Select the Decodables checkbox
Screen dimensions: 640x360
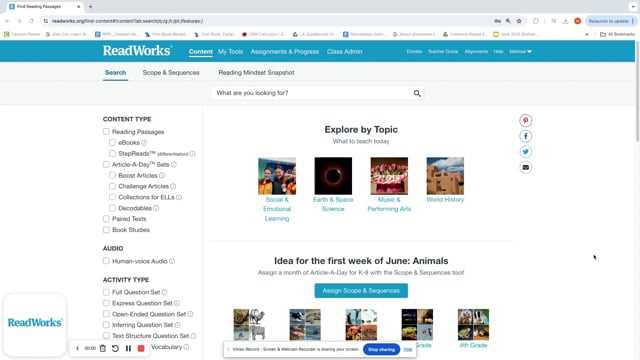click(112, 208)
